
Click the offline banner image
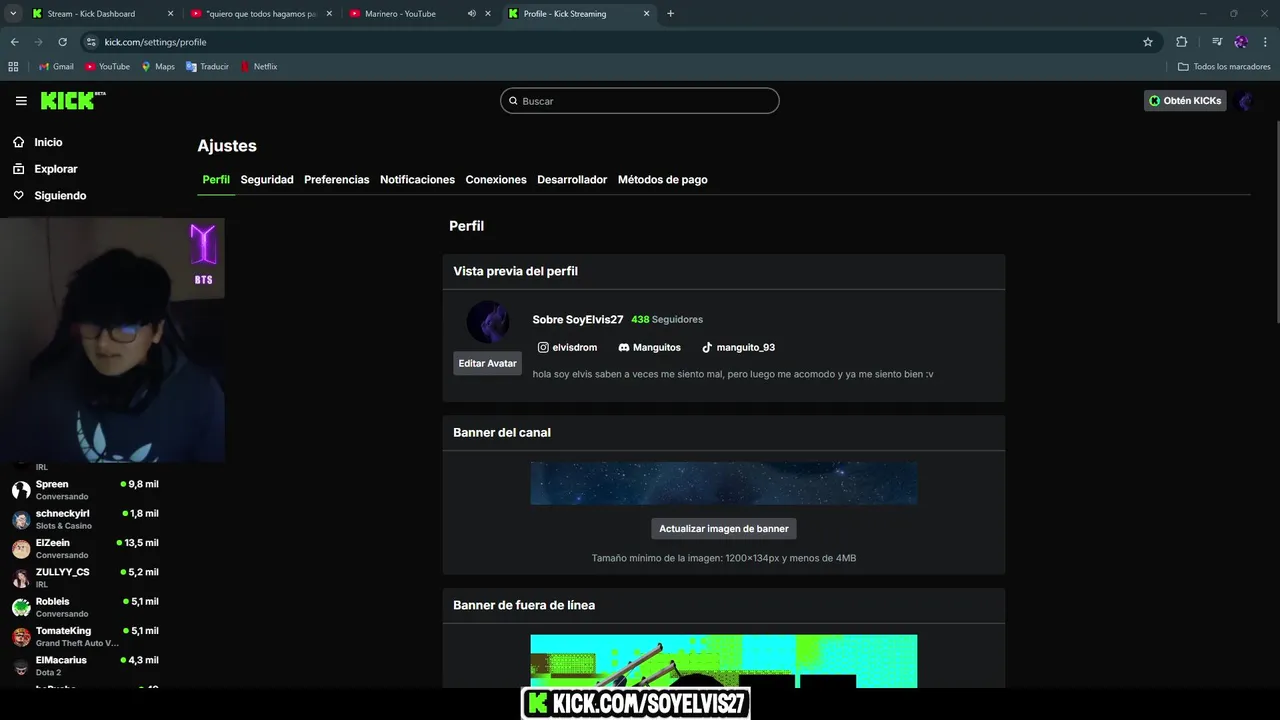724,661
